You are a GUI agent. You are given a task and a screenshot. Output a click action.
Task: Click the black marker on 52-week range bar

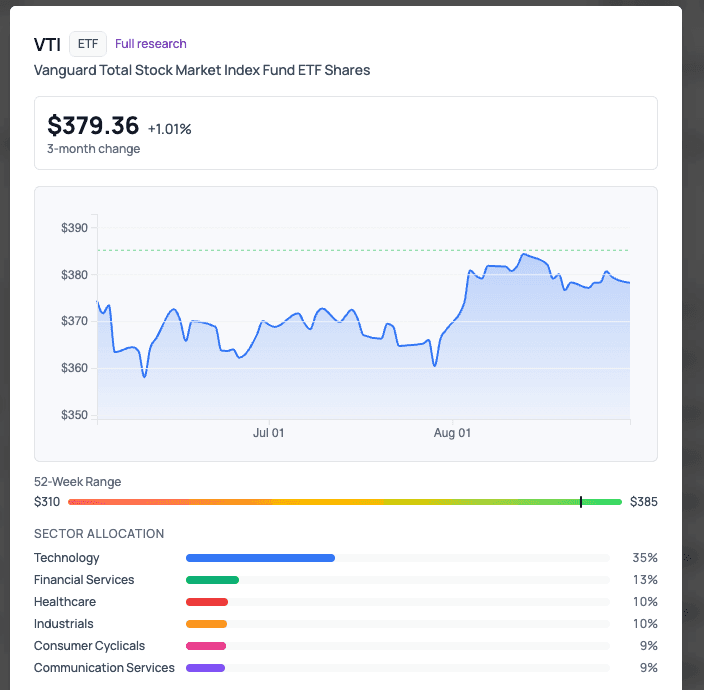click(581, 502)
